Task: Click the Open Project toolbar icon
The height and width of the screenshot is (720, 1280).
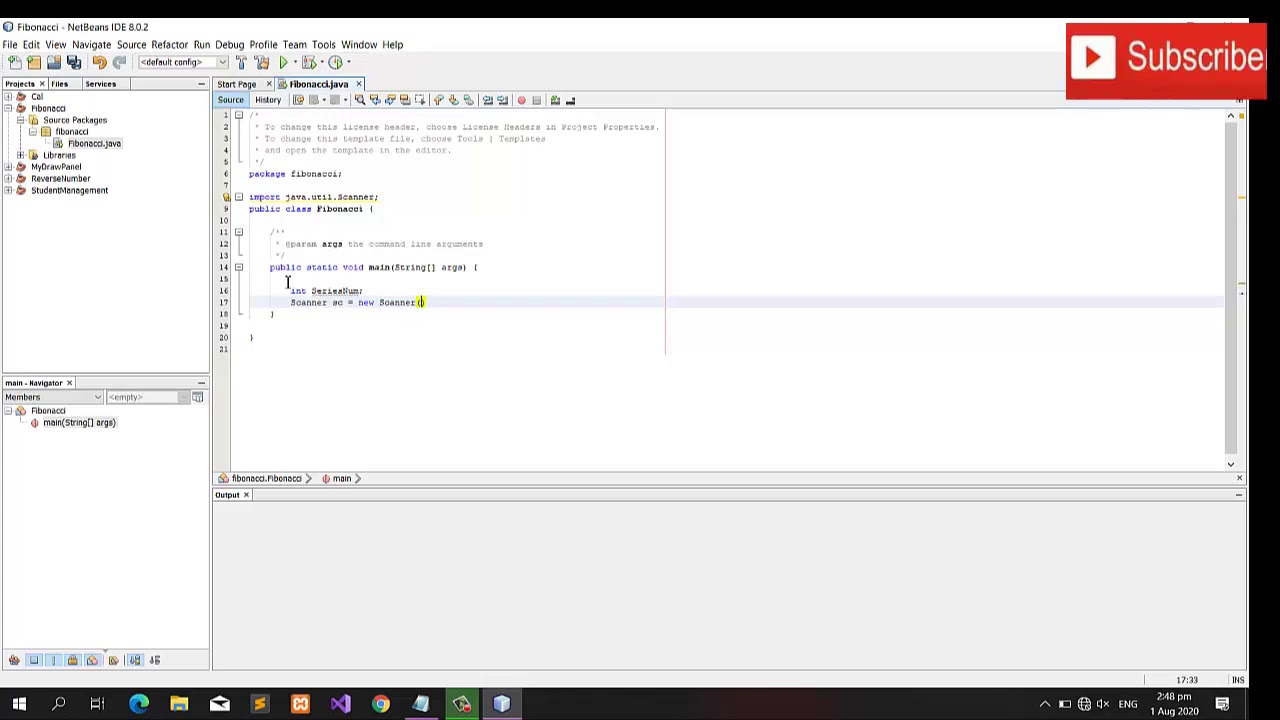Action: 54,62
